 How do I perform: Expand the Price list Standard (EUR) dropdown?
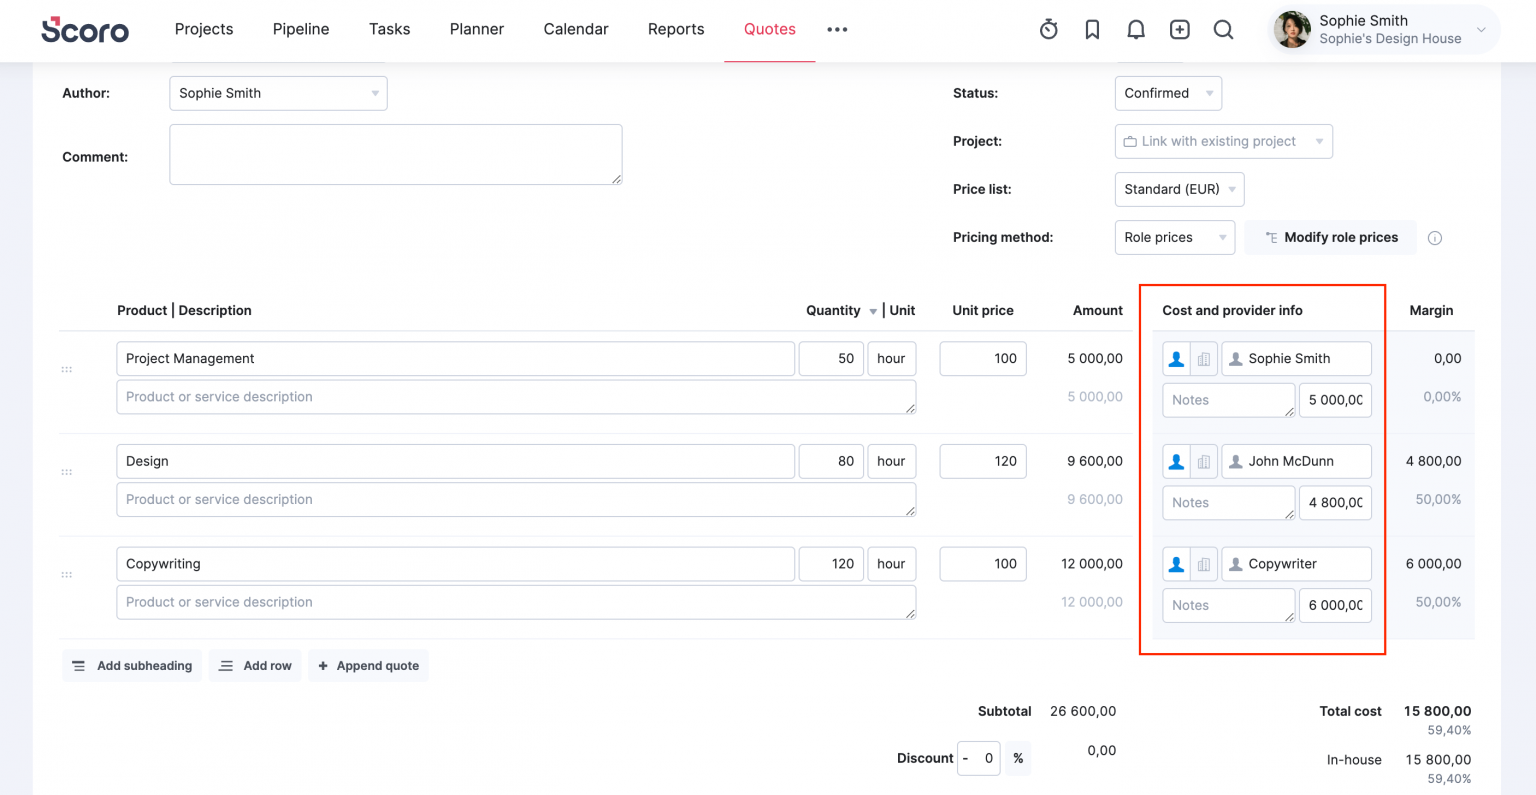(x=1179, y=189)
